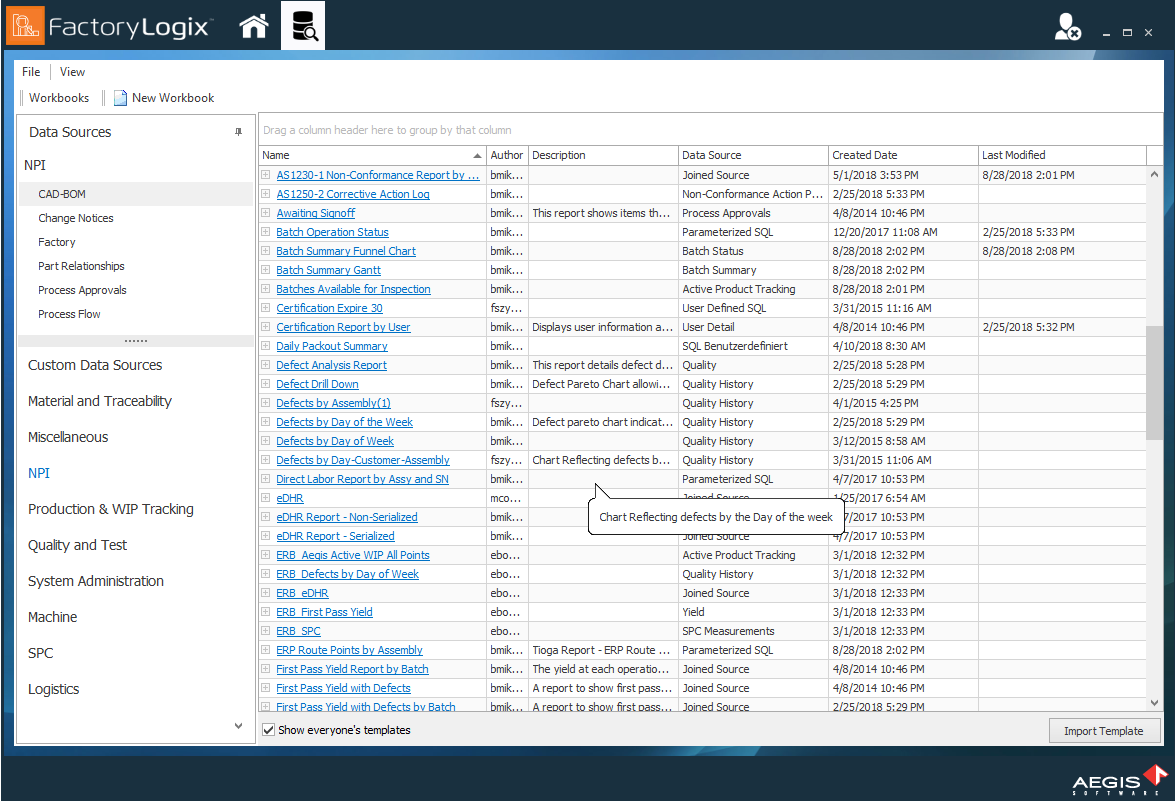The height and width of the screenshot is (801, 1175).
Task: Collapse the NPI data sources section
Action: (x=33, y=163)
